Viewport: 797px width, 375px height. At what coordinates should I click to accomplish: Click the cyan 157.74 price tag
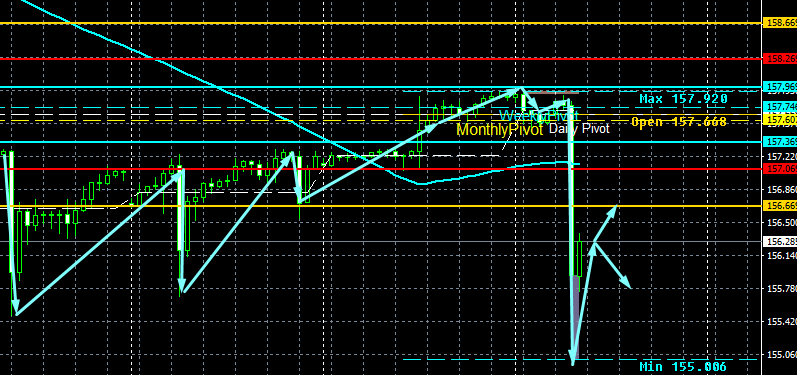pyautogui.click(x=780, y=106)
